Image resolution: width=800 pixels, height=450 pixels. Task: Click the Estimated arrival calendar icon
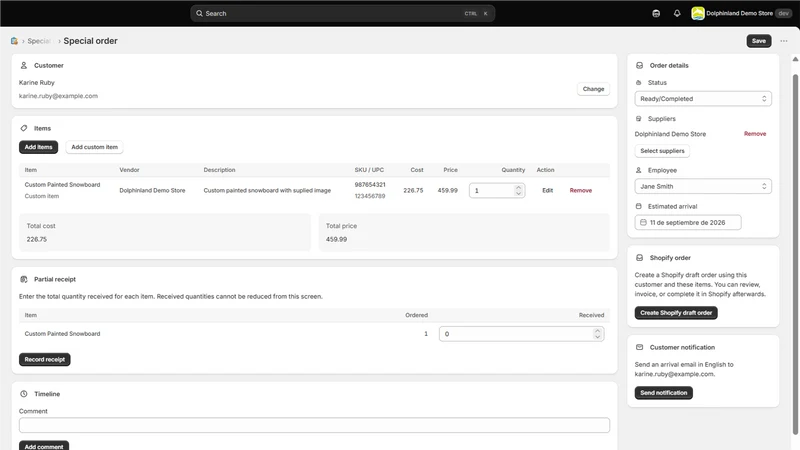tap(638, 206)
